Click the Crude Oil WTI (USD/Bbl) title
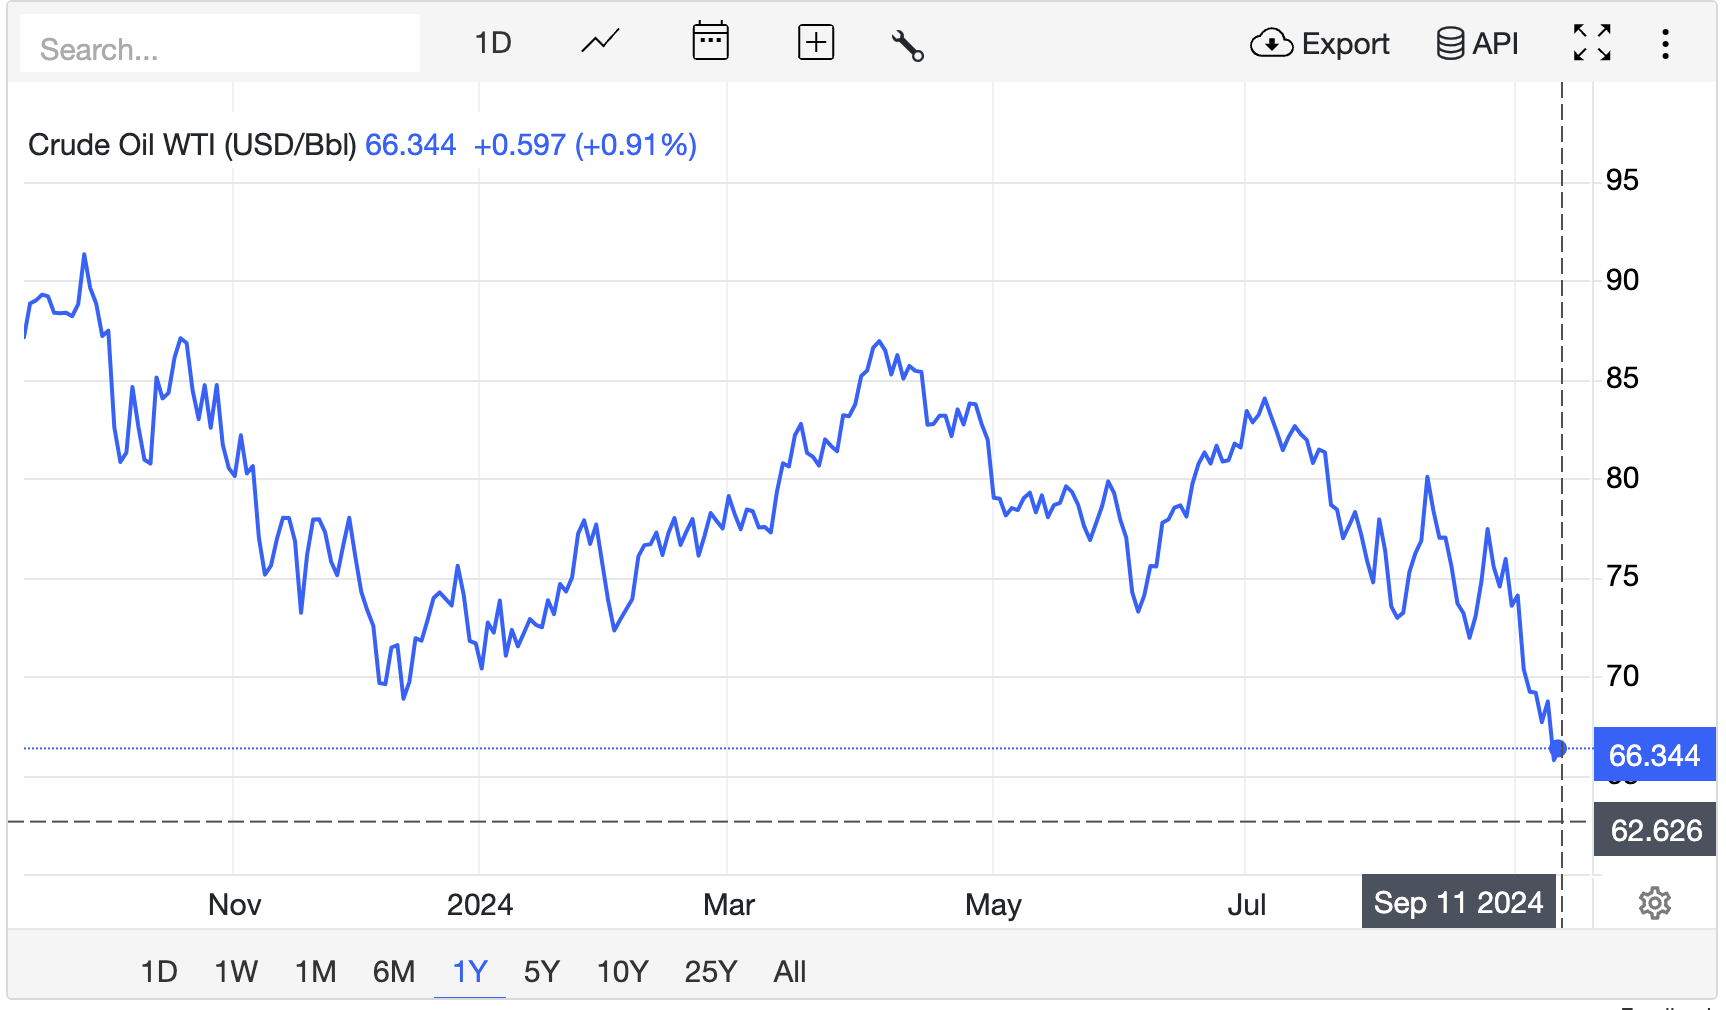Image resolution: width=1726 pixels, height=1010 pixels. pos(192,145)
